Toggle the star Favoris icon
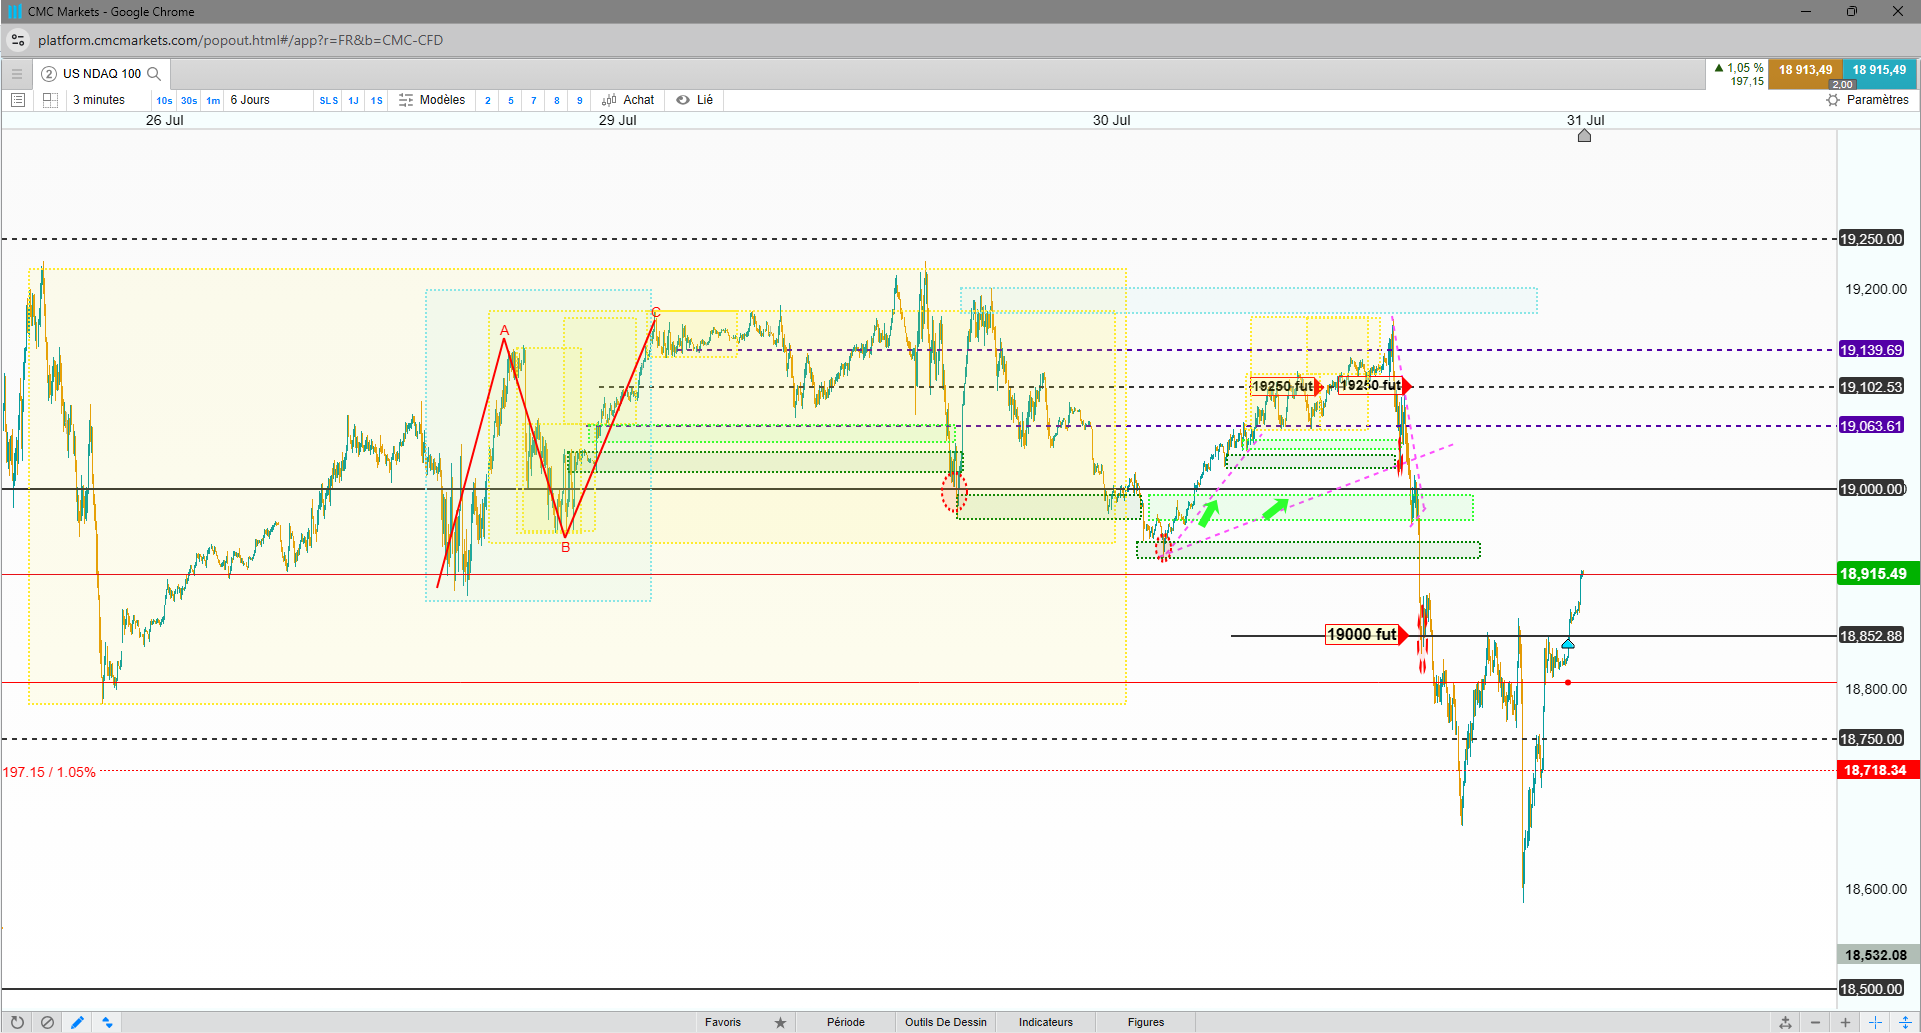1921x1033 pixels. point(780,1022)
